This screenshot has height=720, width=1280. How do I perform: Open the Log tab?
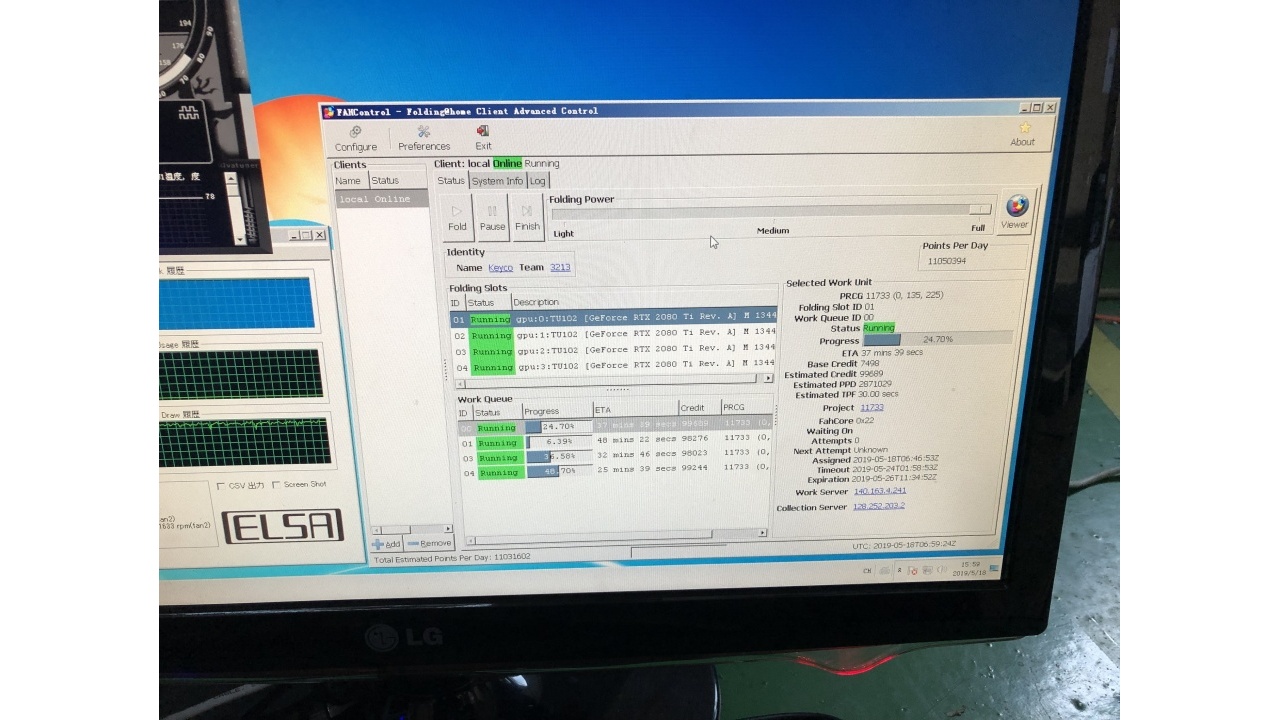[537, 181]
